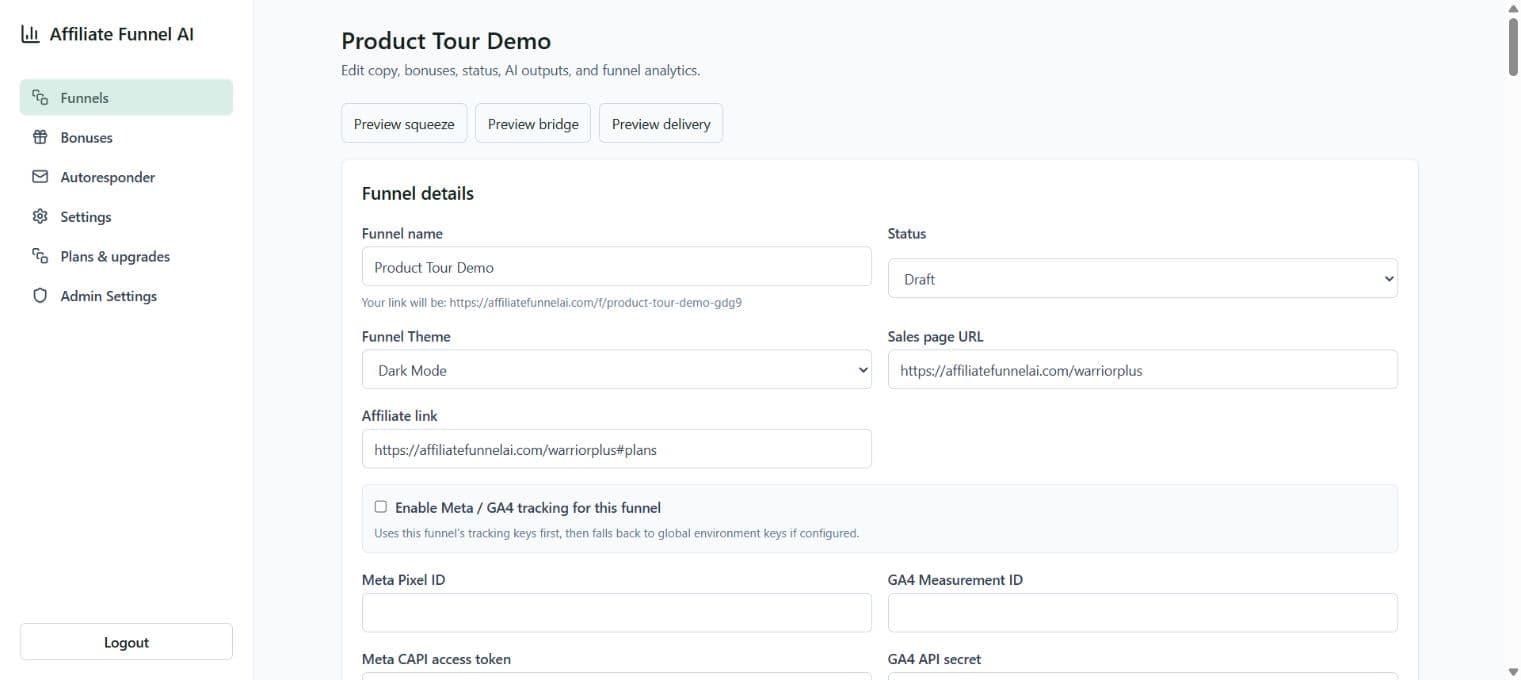
Task: Click the Enable Meta / GA4 tracking label text
Action: (x=528, y=508)
